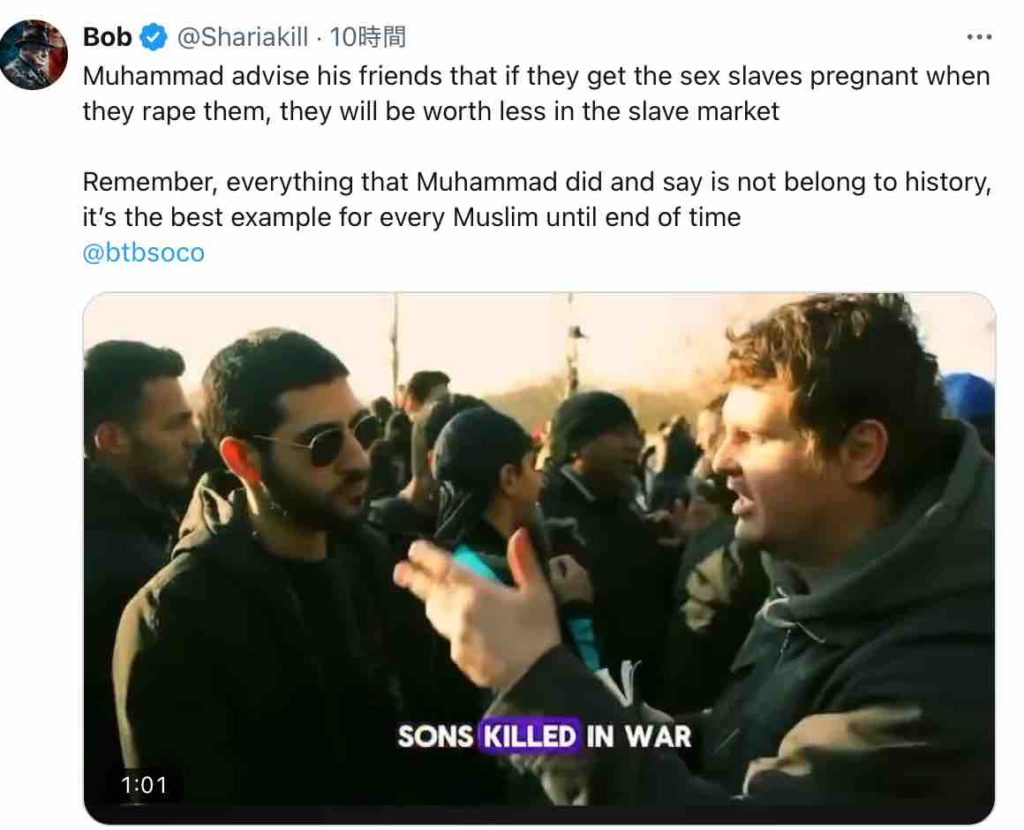Click the paragraph beginning with "Remember"
Image resolution: width=1024 pixels, height=830 pixels.
(x=535, y=199)
